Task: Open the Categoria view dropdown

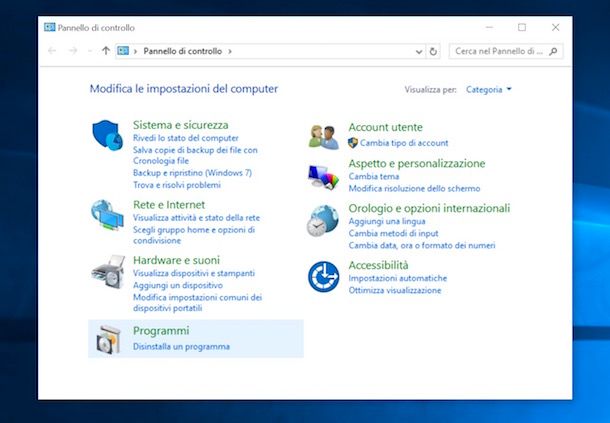Action: pyautogui.click(x=489, y=90)
